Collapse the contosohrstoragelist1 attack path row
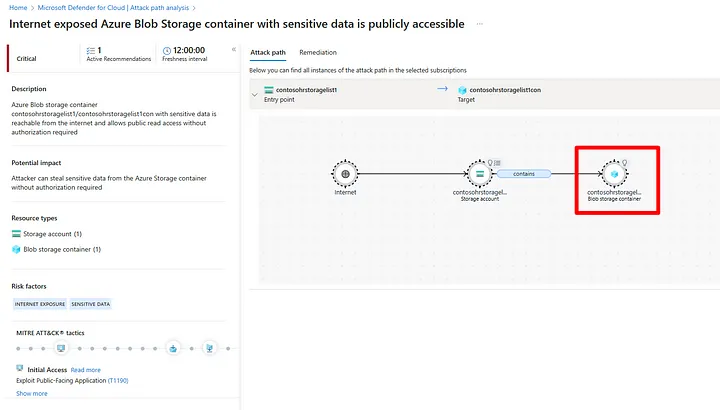The image size is (720, 410). pos(254,95)
